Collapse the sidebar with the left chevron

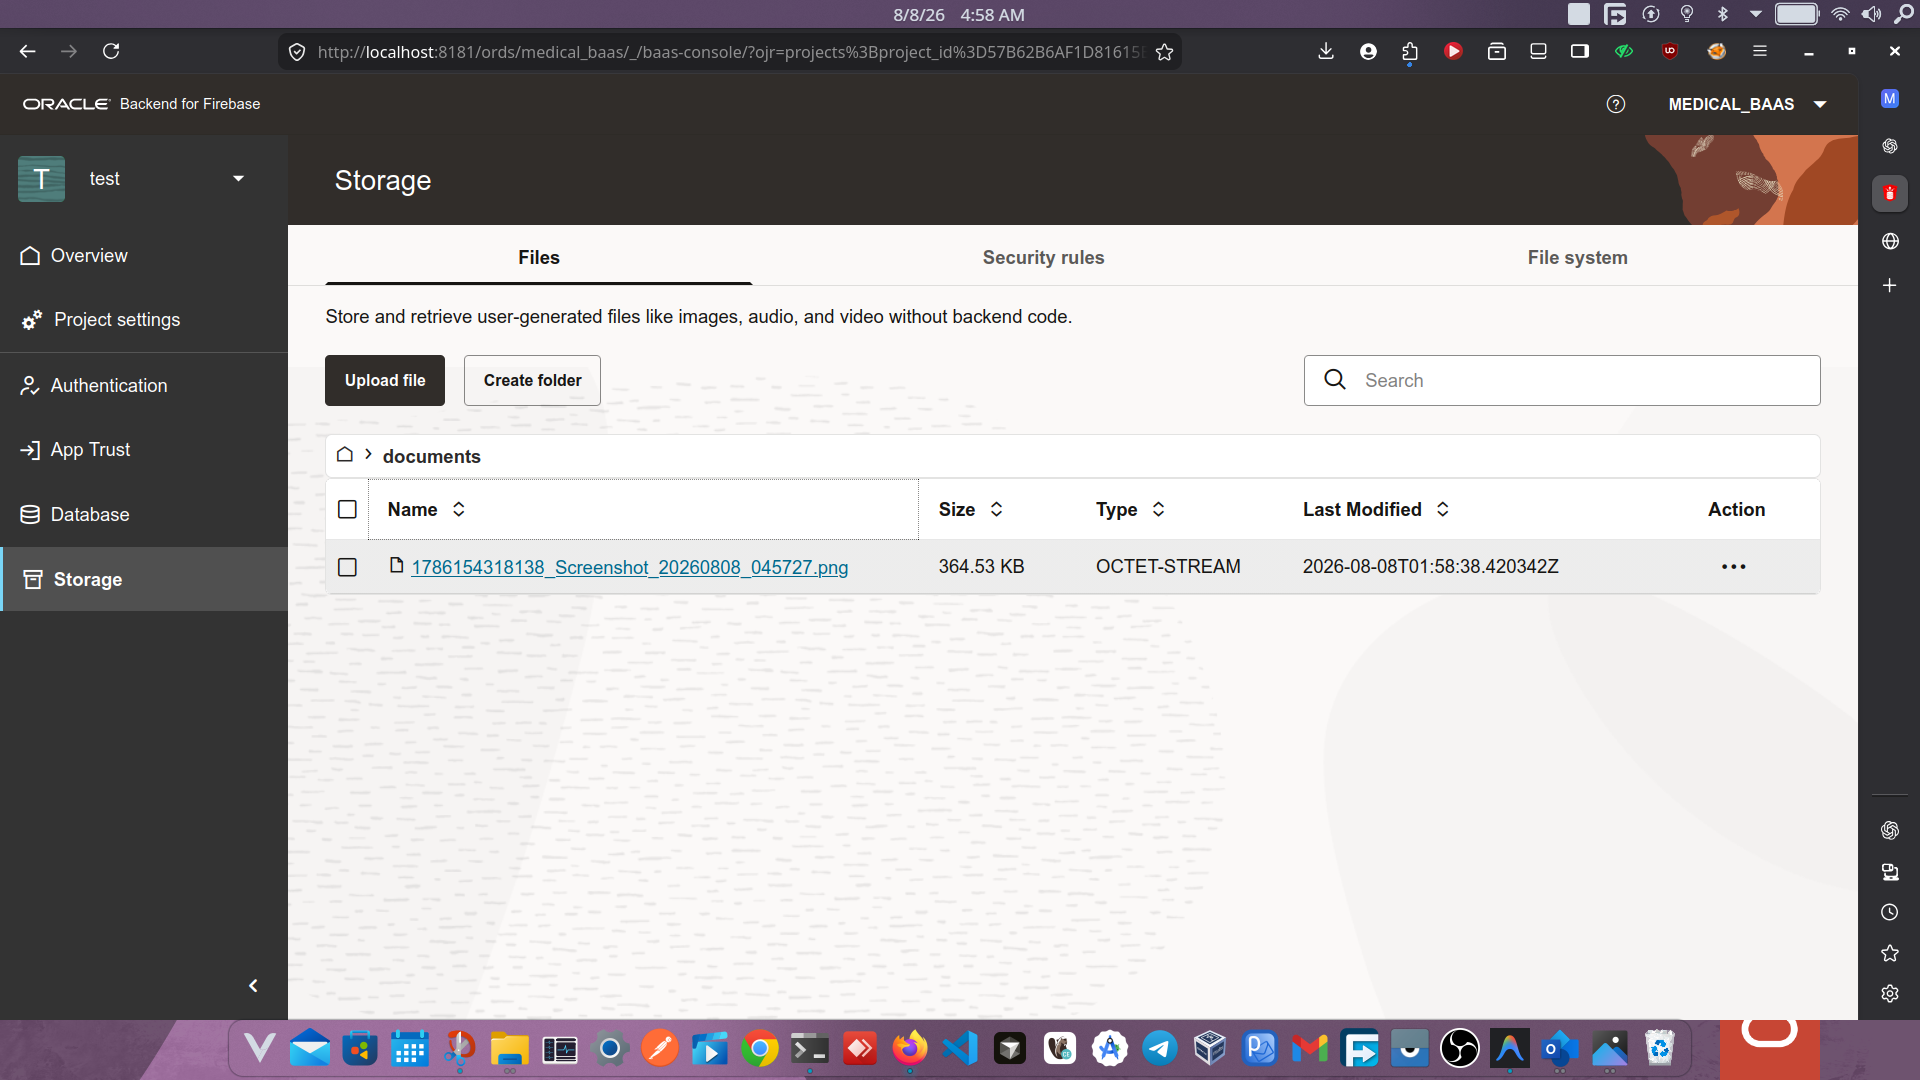tap(253, 986)
